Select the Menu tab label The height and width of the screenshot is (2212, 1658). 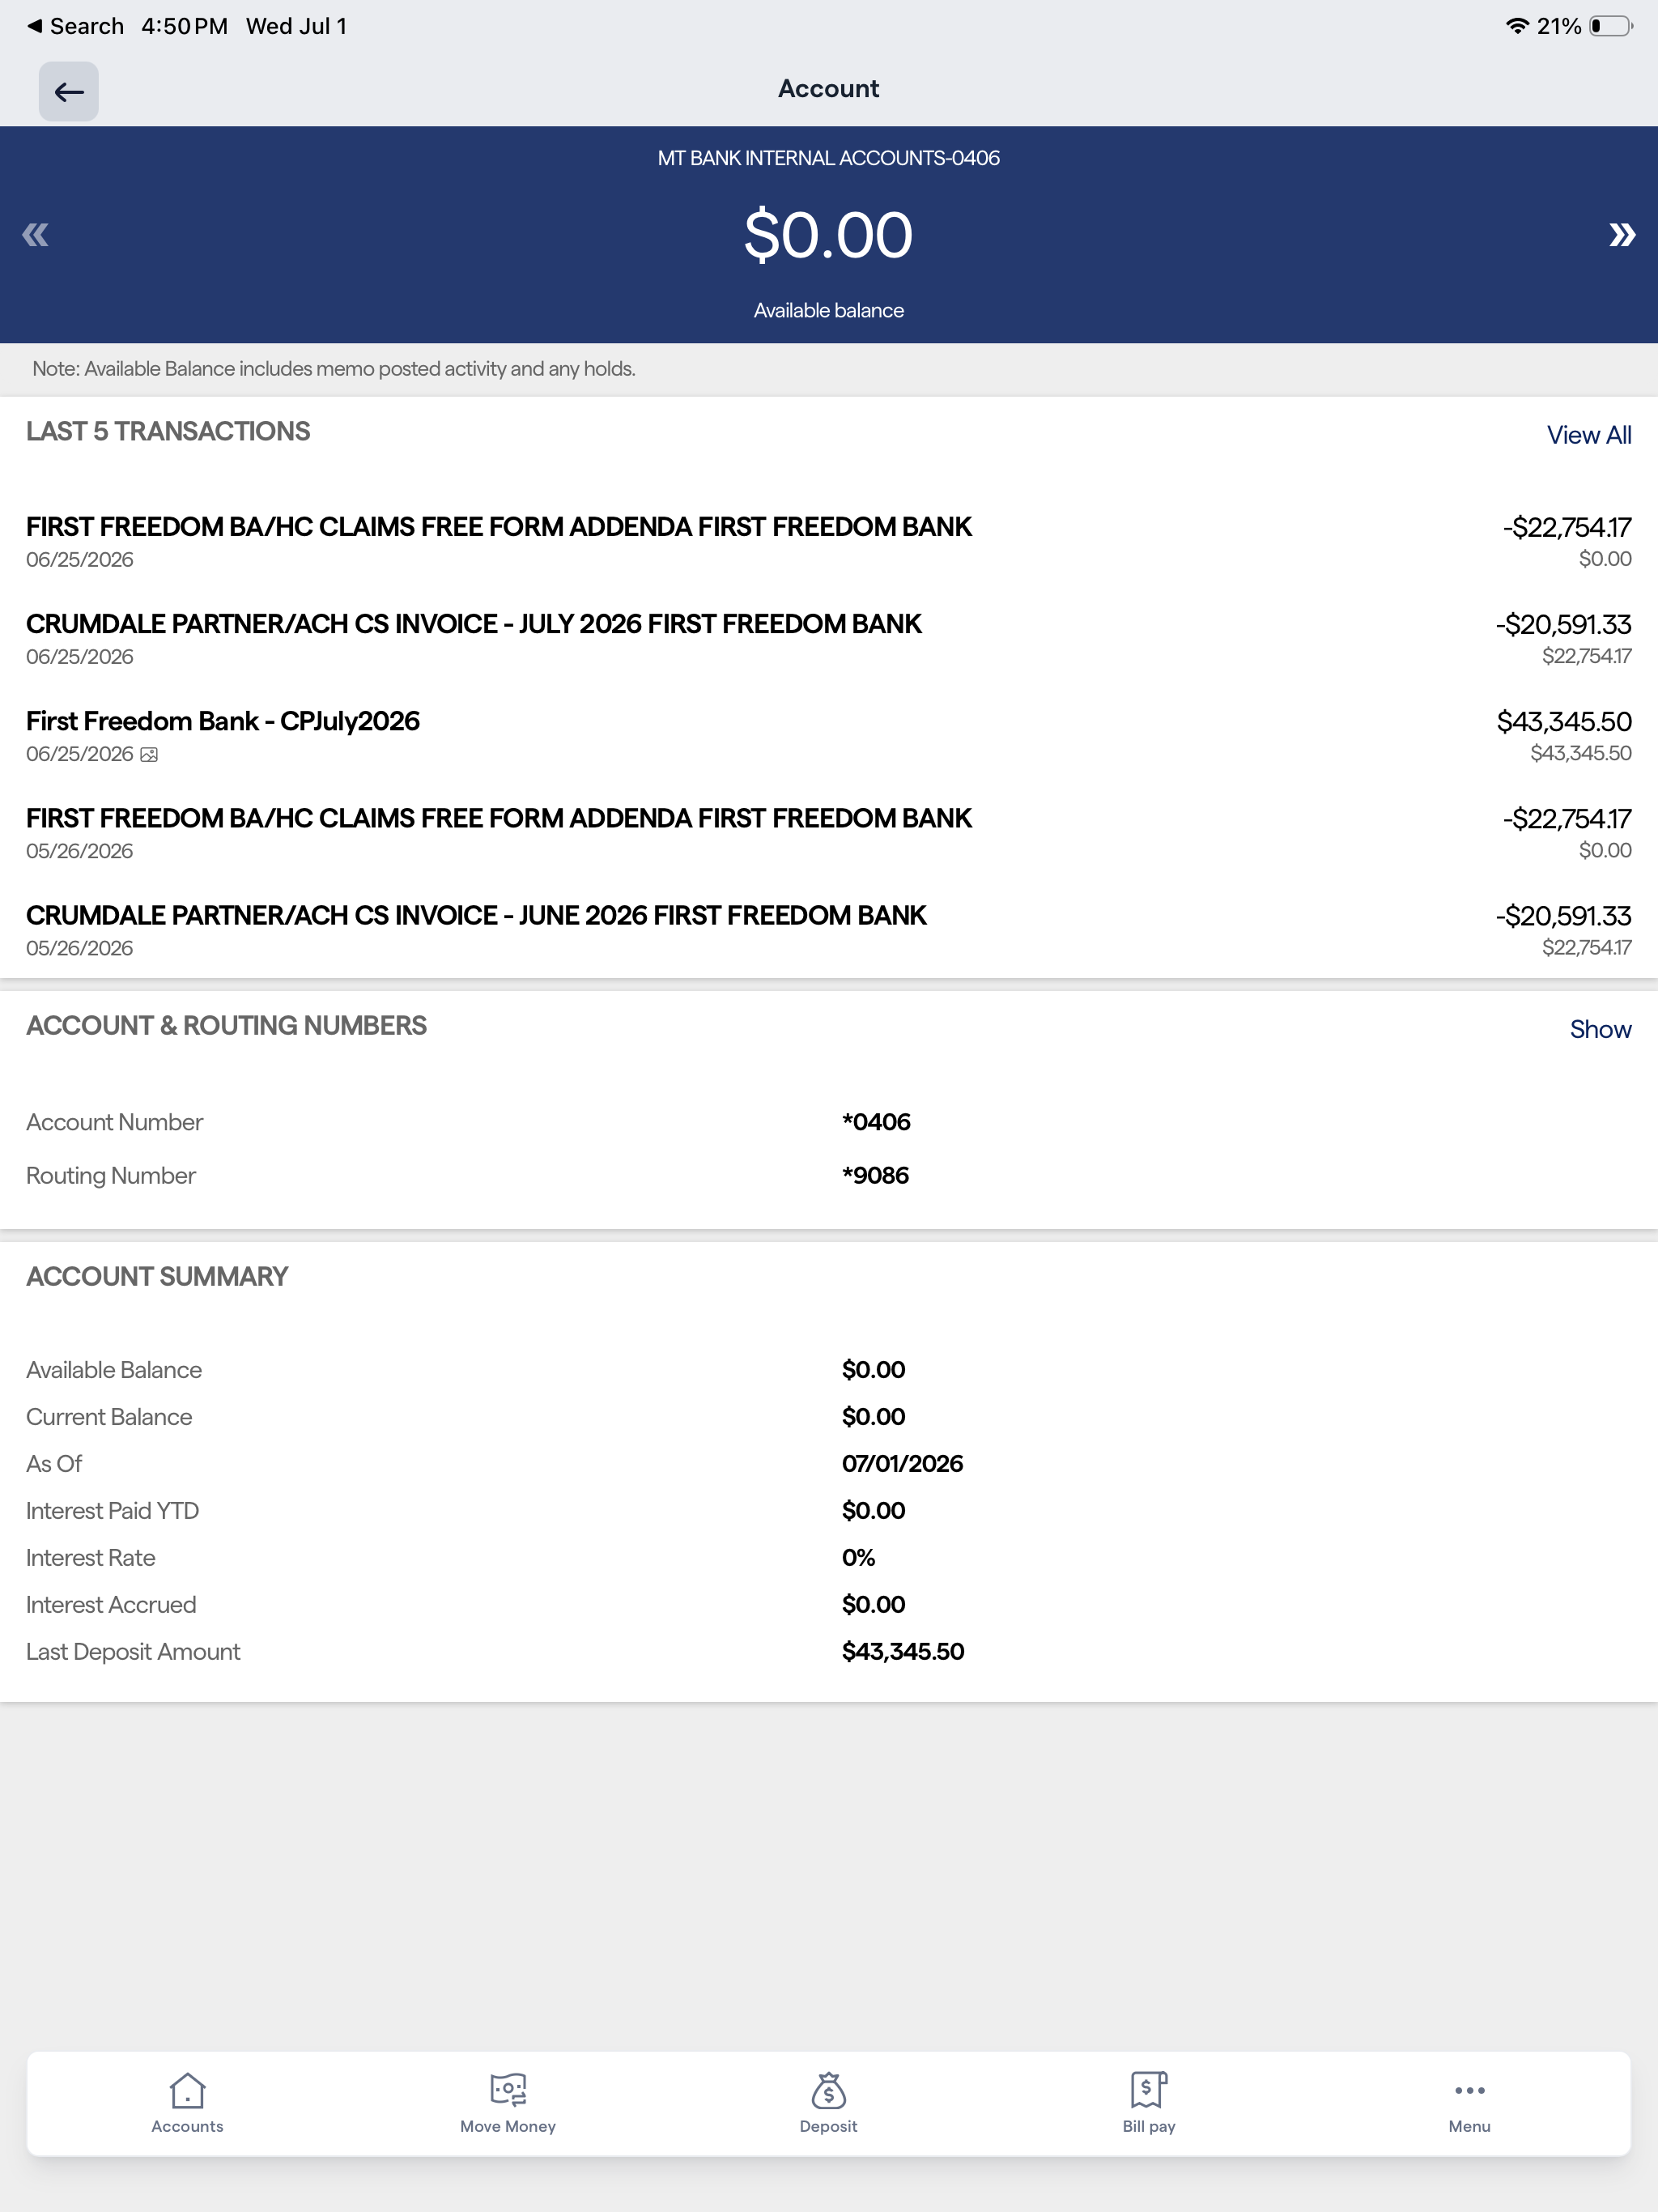click(x=1469, y=2126)
